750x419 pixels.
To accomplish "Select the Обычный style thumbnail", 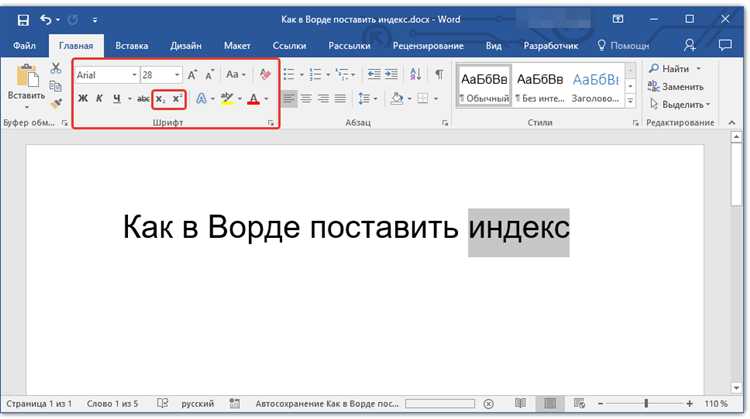I will [482, 86].
